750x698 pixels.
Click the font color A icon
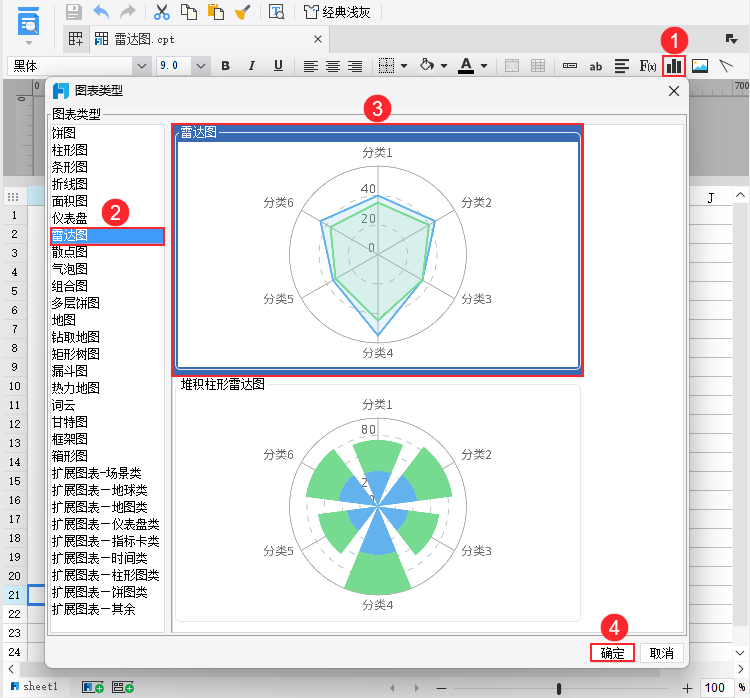pyautogui.click(x=466, y=66)
